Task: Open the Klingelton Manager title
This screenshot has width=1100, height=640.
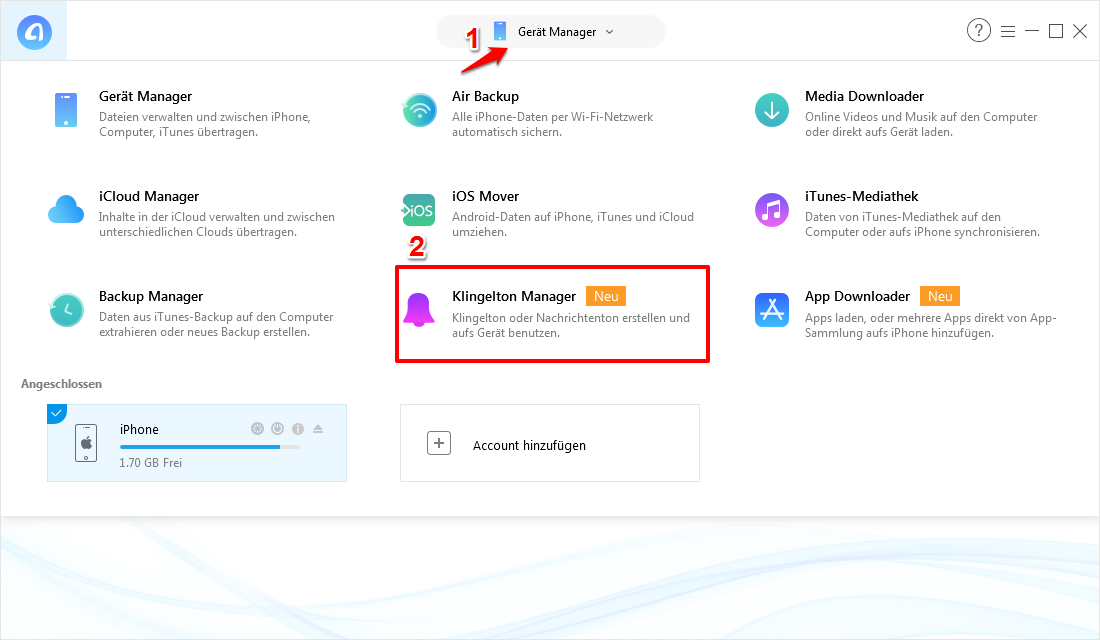Action: click(x=514, y=296)
